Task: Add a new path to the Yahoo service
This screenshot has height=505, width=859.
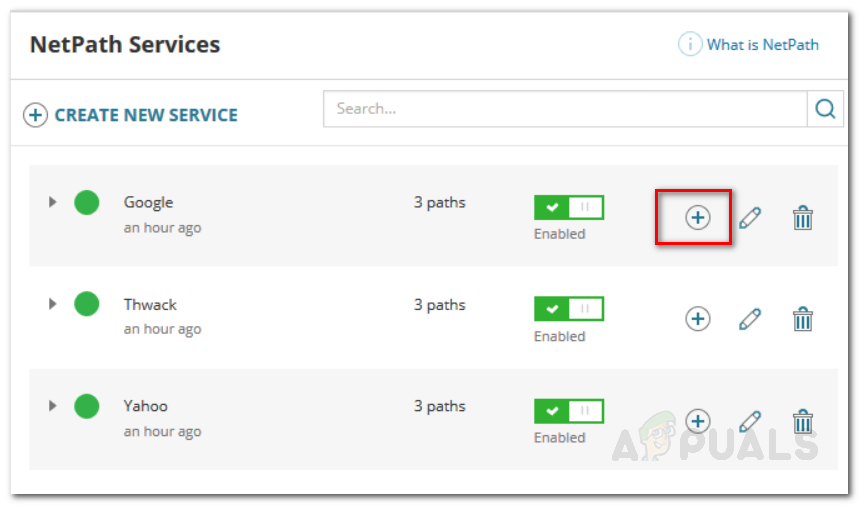Action: (697, 421)
